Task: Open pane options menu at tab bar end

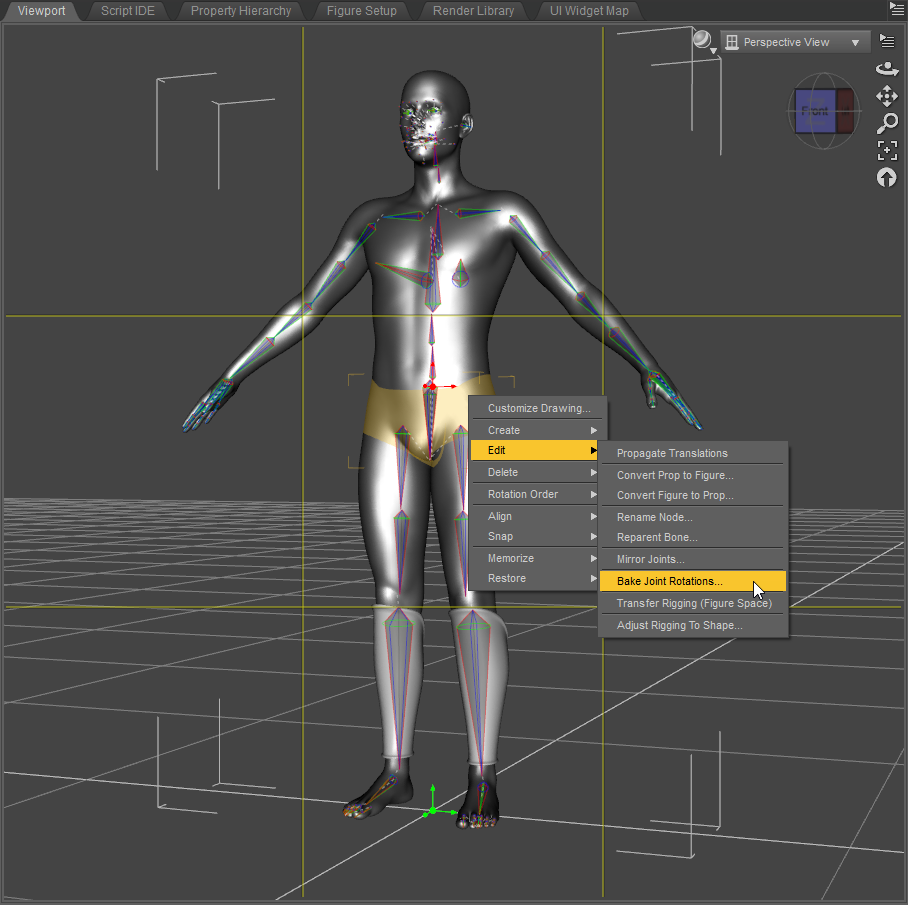Action: 896,8
